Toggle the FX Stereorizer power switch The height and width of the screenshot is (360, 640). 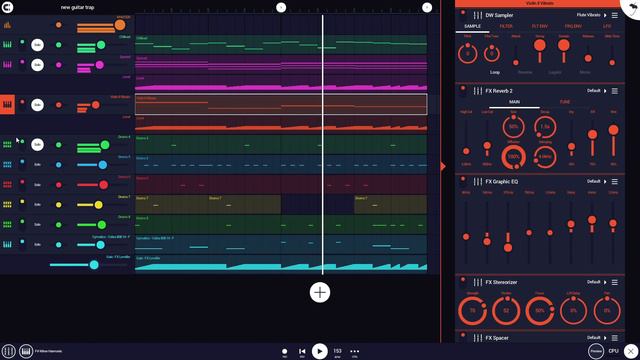[463, 282]
